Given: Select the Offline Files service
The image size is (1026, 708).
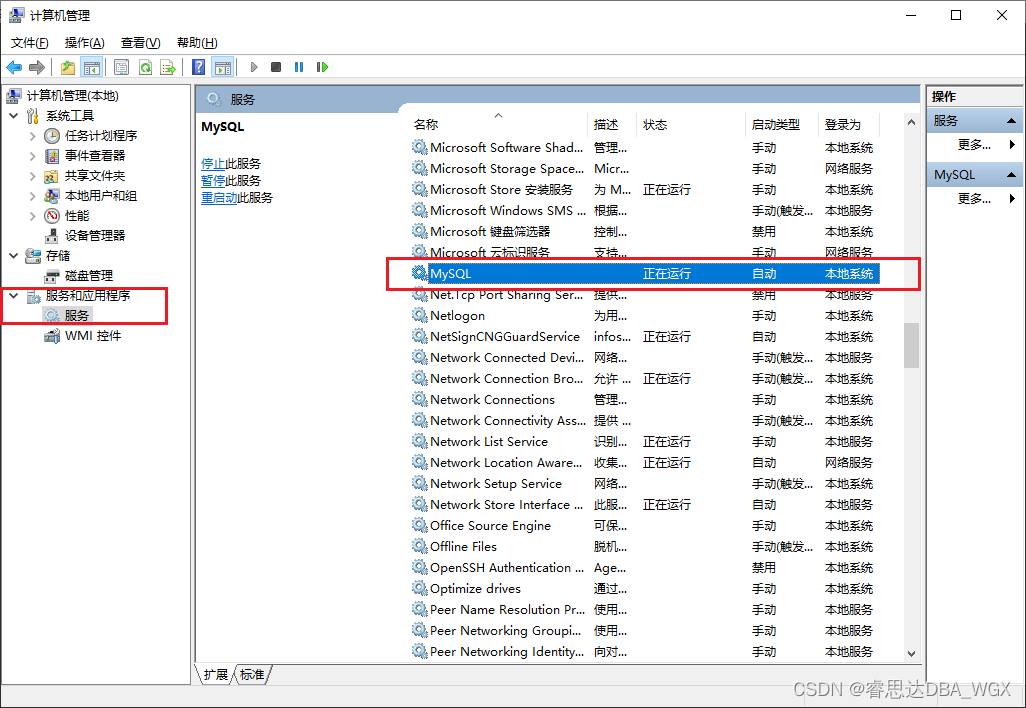Looking at the screenshot, I should (x=645, y=546).
